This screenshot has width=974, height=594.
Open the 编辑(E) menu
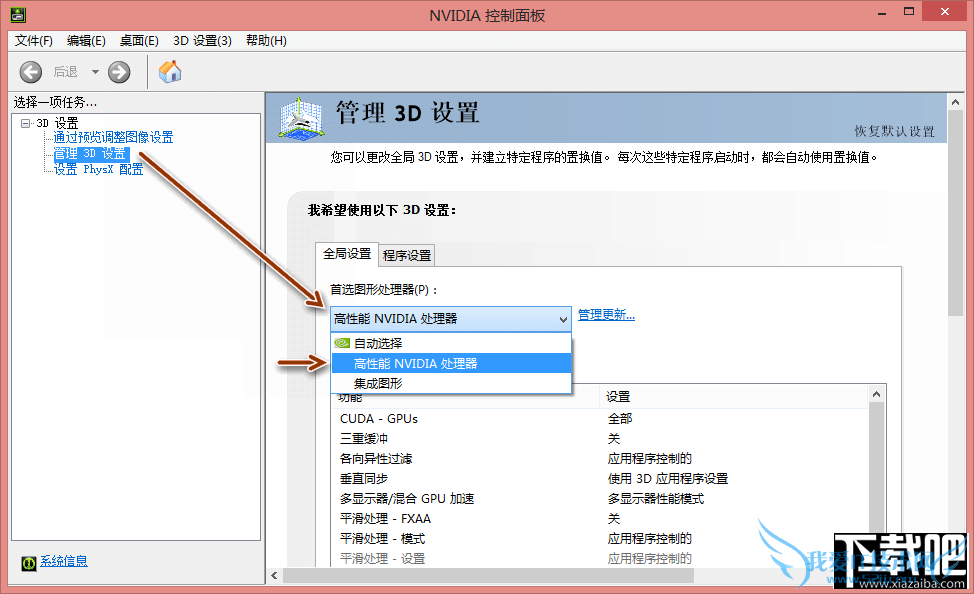(x=86, y=40)
